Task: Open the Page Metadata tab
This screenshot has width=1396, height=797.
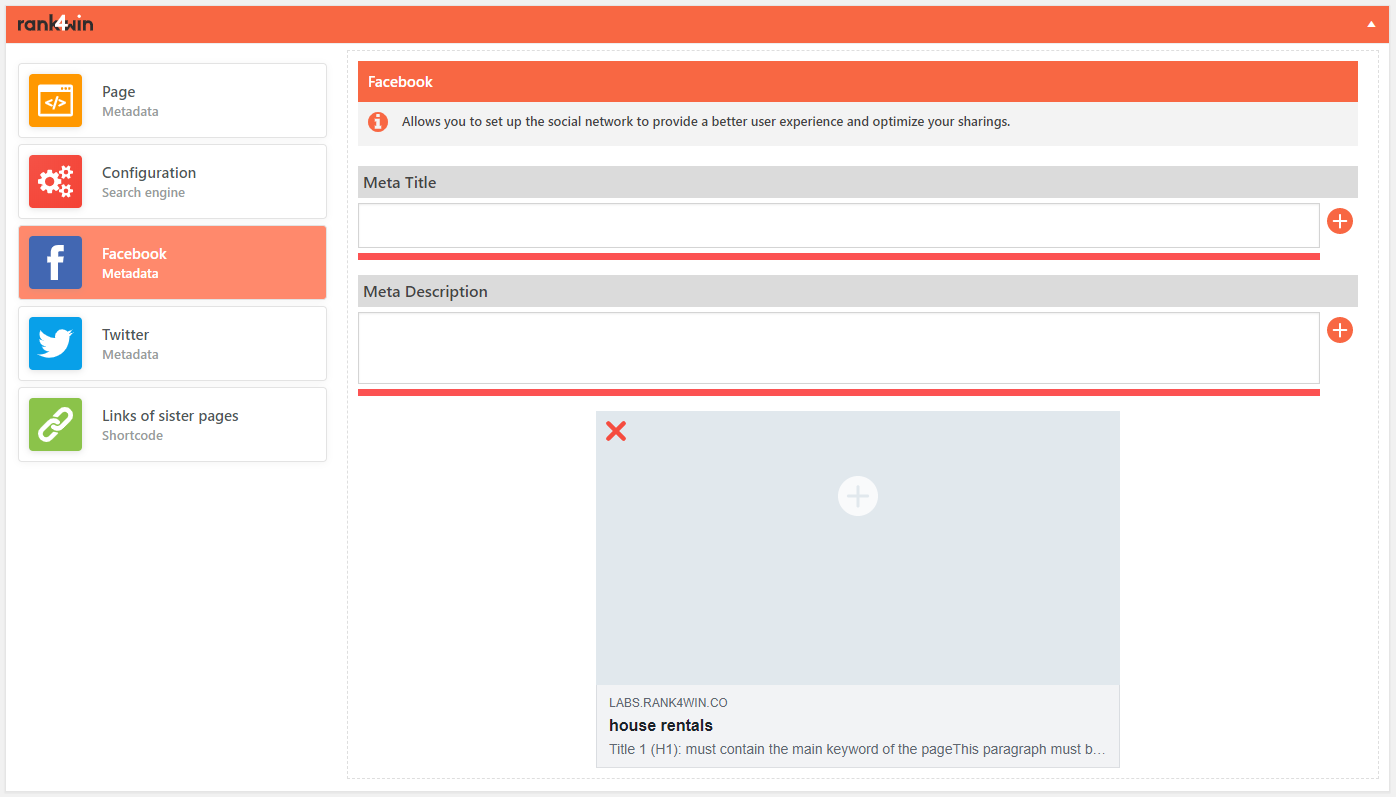Action: point(172,101)
